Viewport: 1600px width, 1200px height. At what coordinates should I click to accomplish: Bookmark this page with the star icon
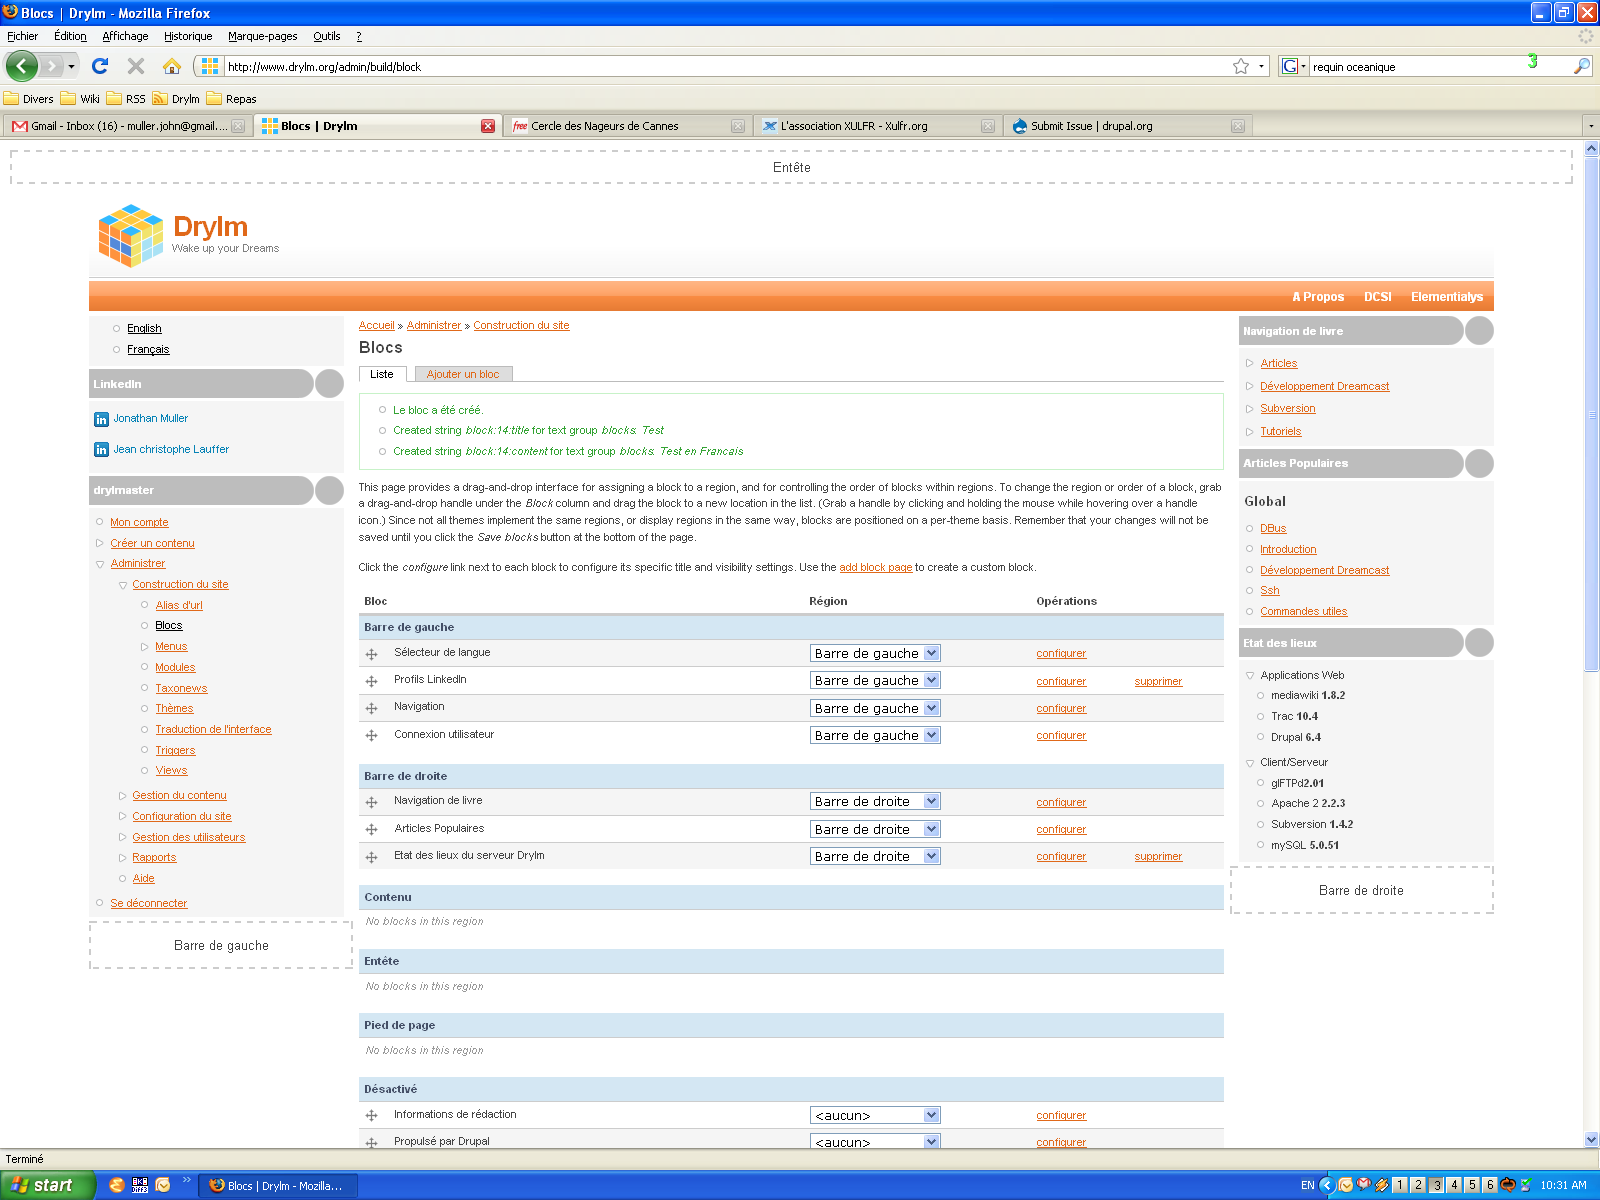(1241, 66)
